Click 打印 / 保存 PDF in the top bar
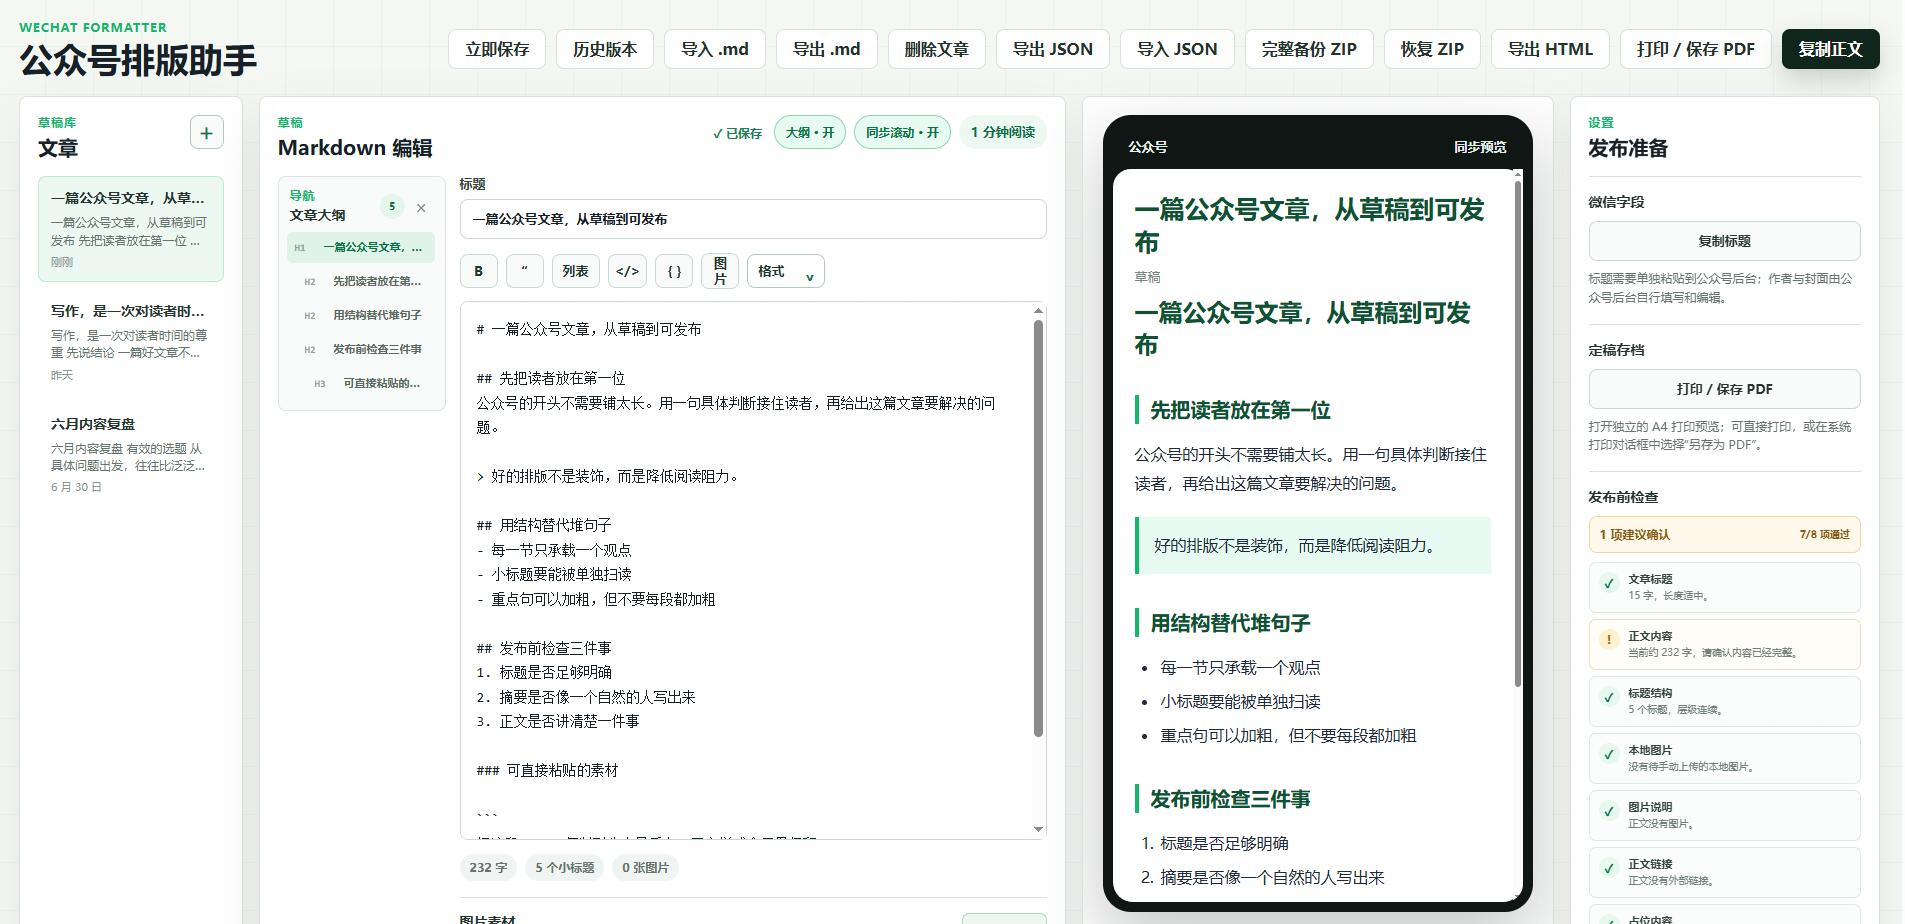Viewport: 1905px width, 924px height. [1696, 49]
